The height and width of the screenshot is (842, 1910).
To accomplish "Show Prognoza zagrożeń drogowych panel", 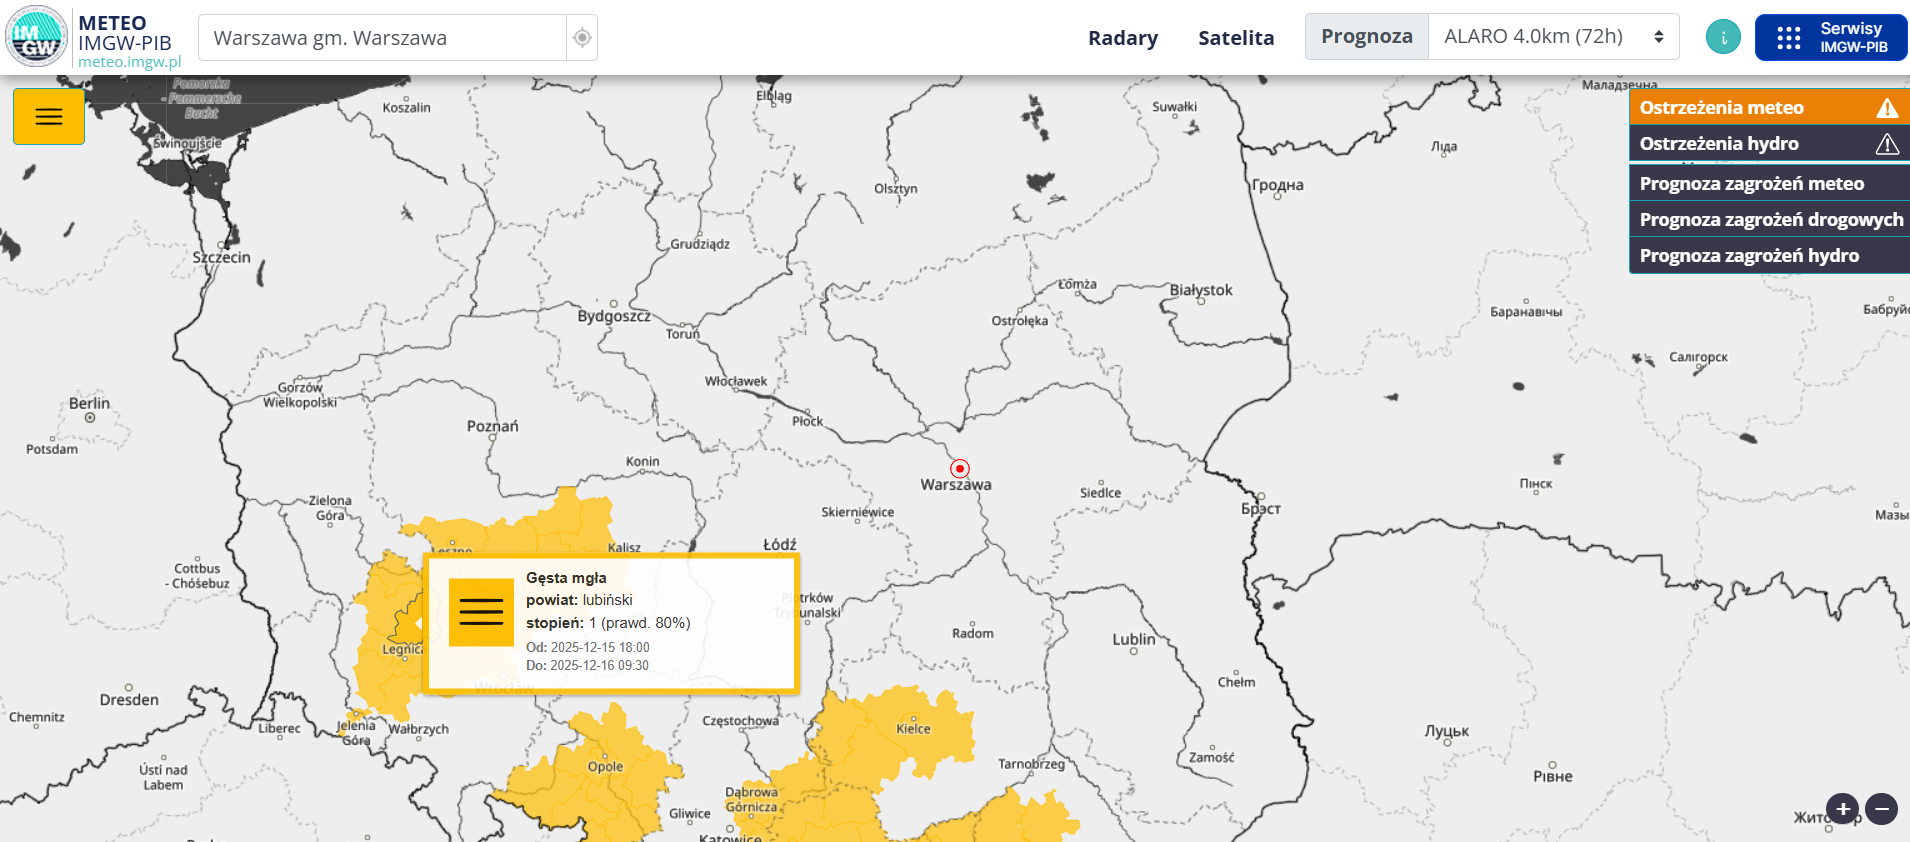I will click(1768, 219).
